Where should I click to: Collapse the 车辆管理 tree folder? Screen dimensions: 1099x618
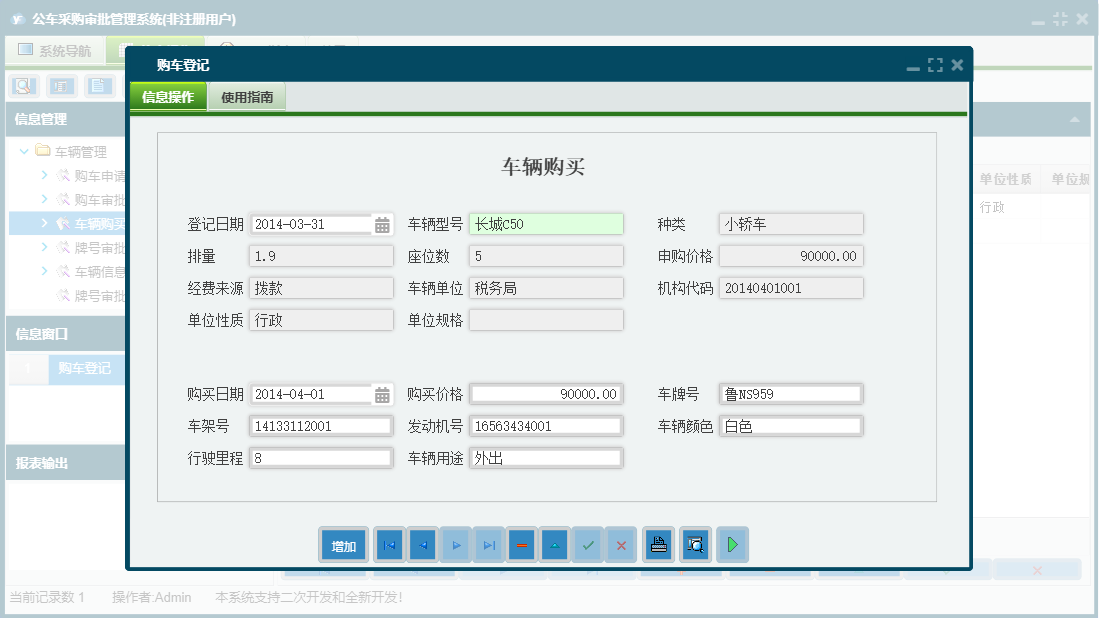25,152
